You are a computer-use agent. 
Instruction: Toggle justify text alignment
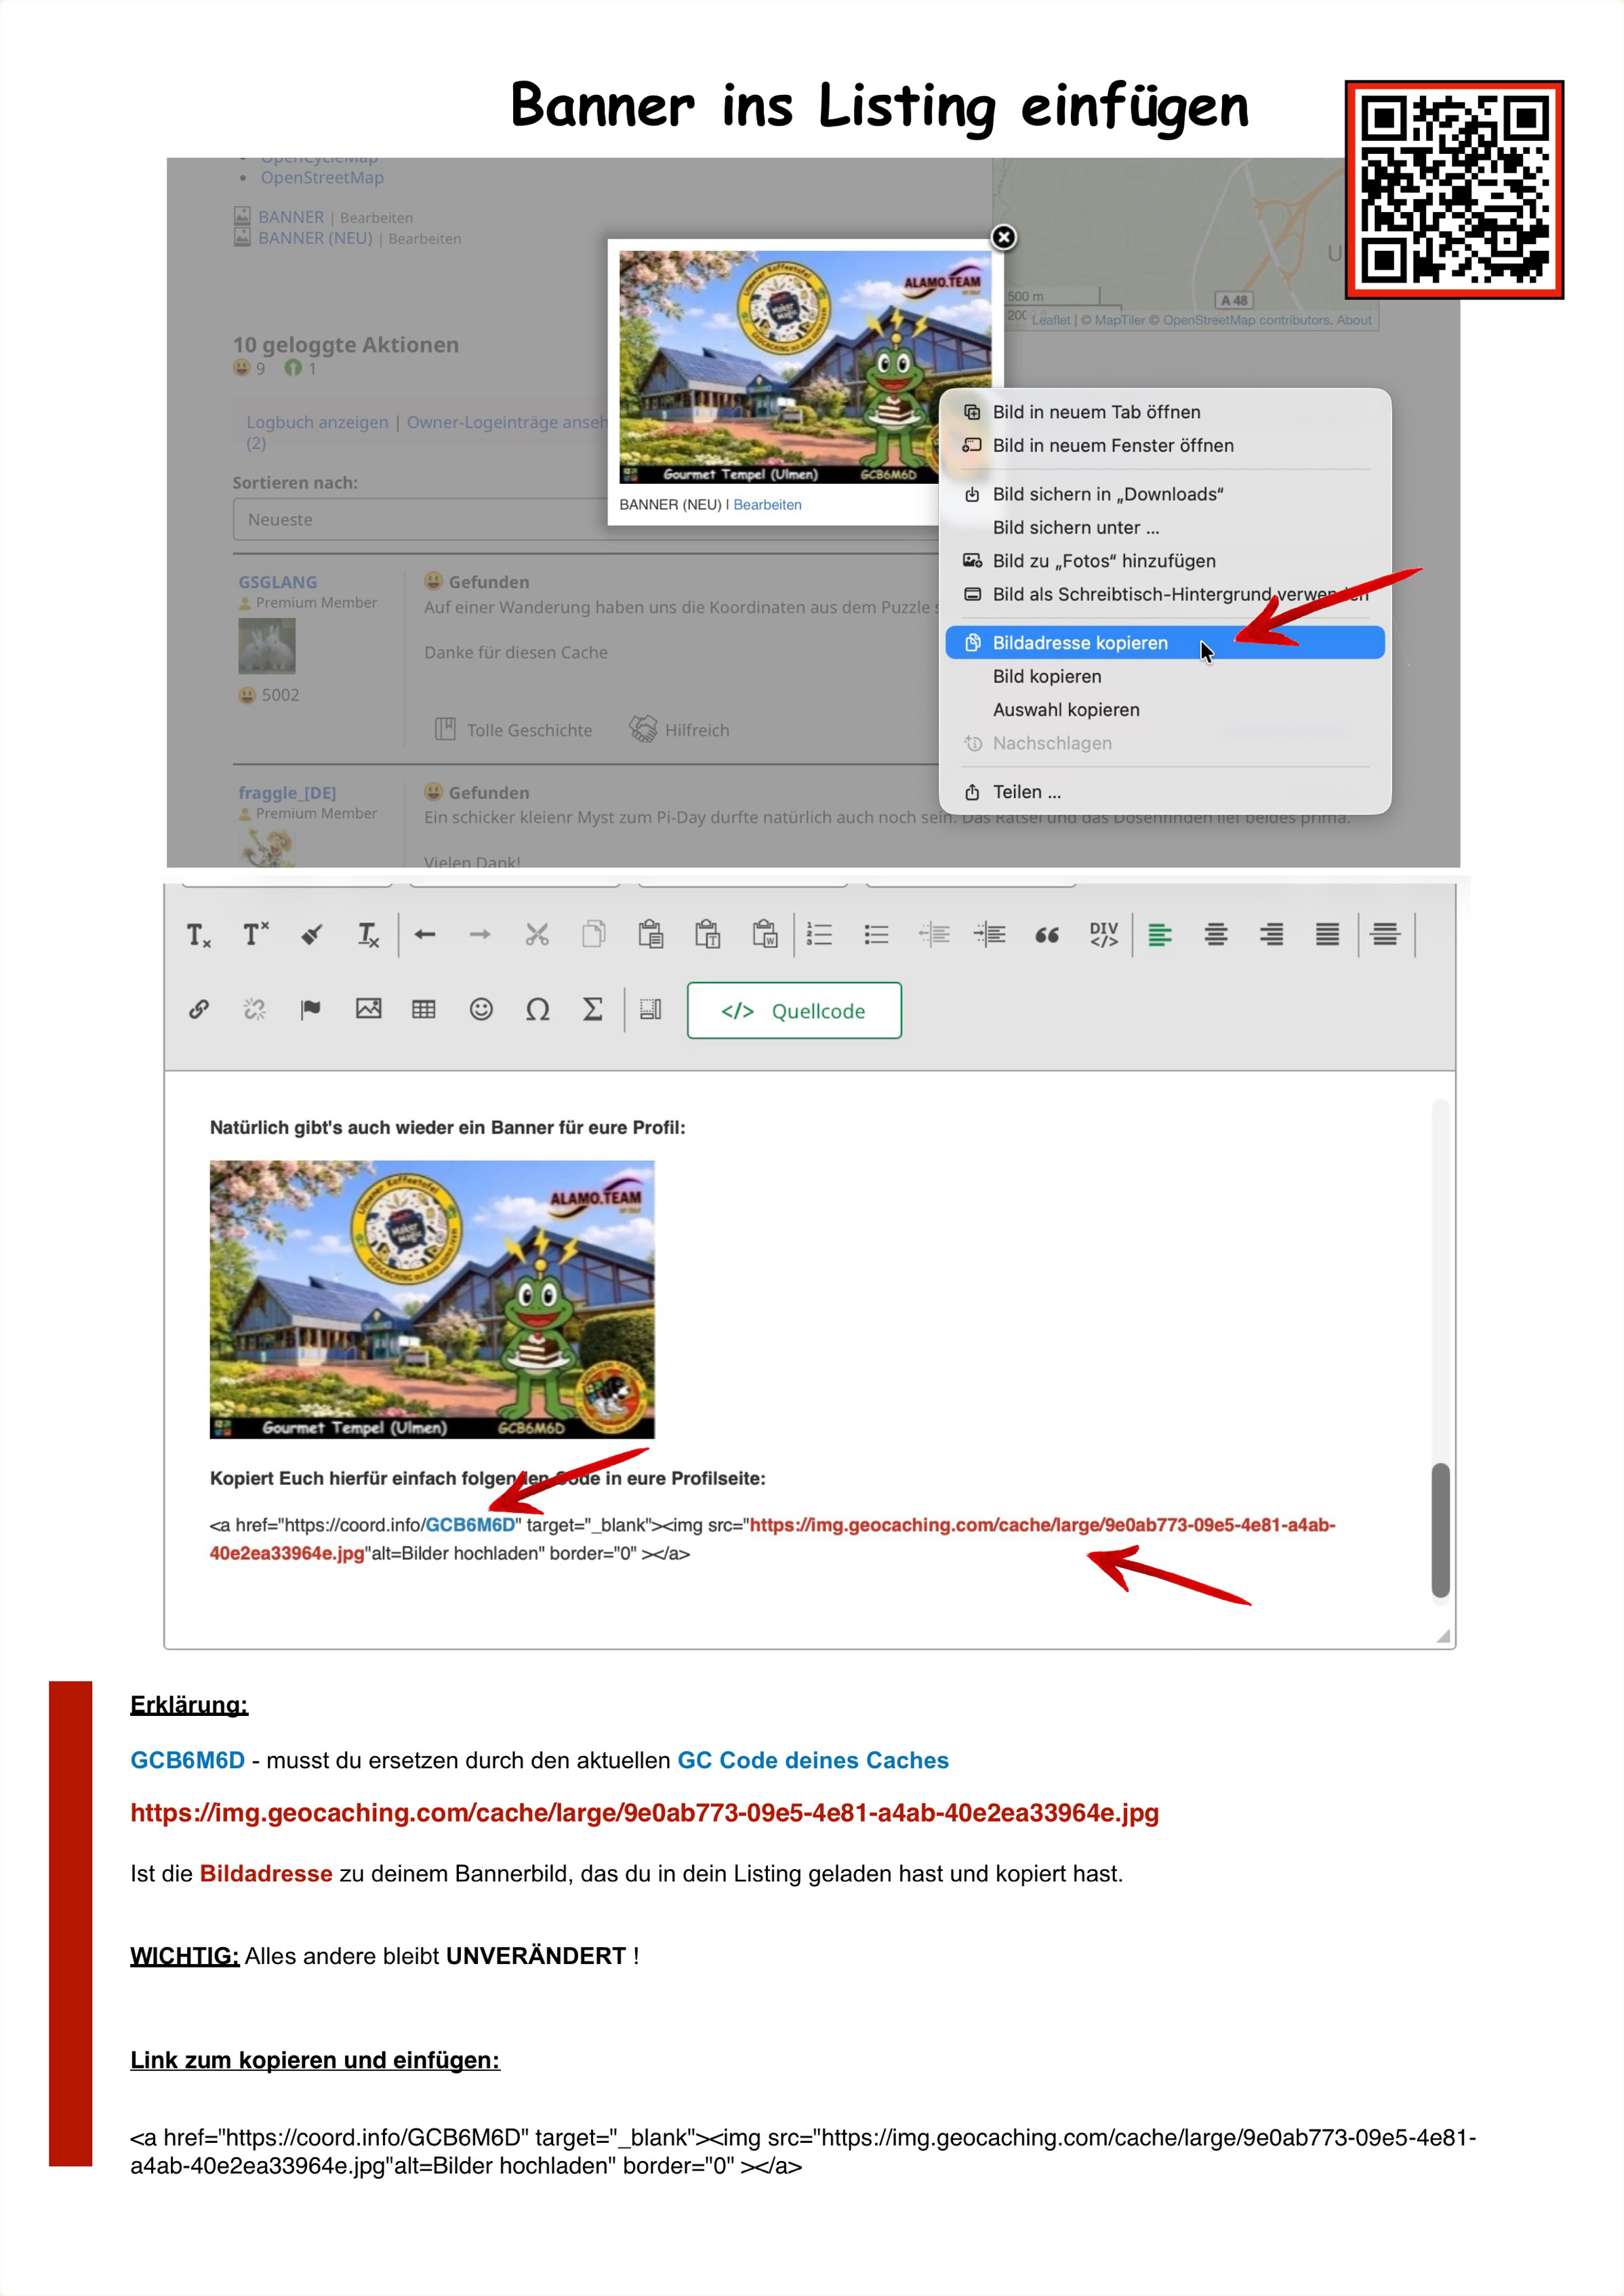[1327, 935]
